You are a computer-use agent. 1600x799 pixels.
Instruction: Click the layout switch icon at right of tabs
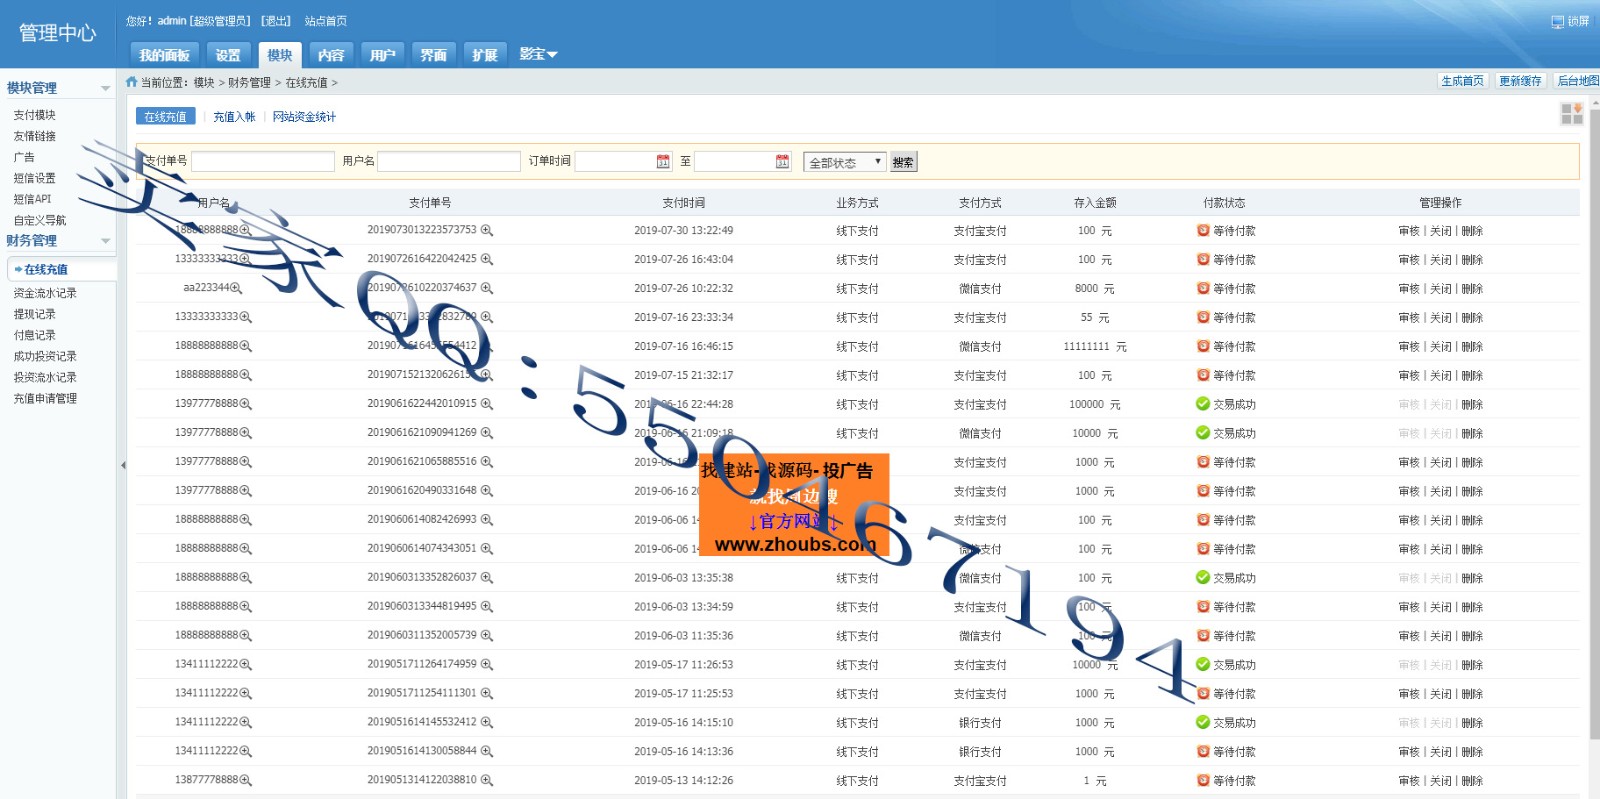click(1572, 114)
